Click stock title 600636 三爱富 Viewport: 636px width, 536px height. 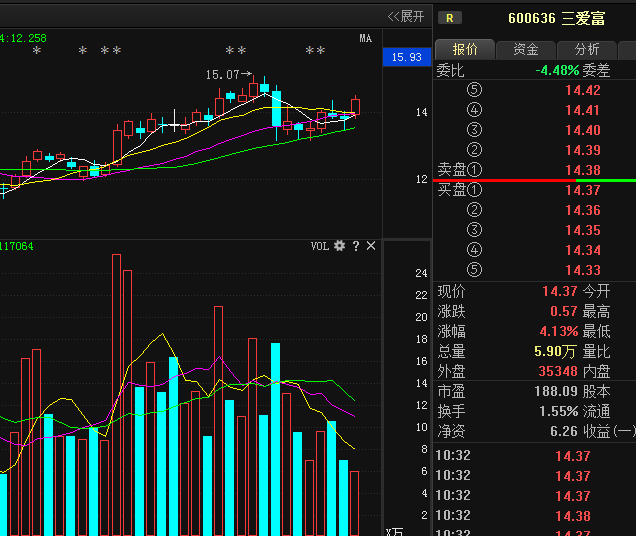coord(556,18)
